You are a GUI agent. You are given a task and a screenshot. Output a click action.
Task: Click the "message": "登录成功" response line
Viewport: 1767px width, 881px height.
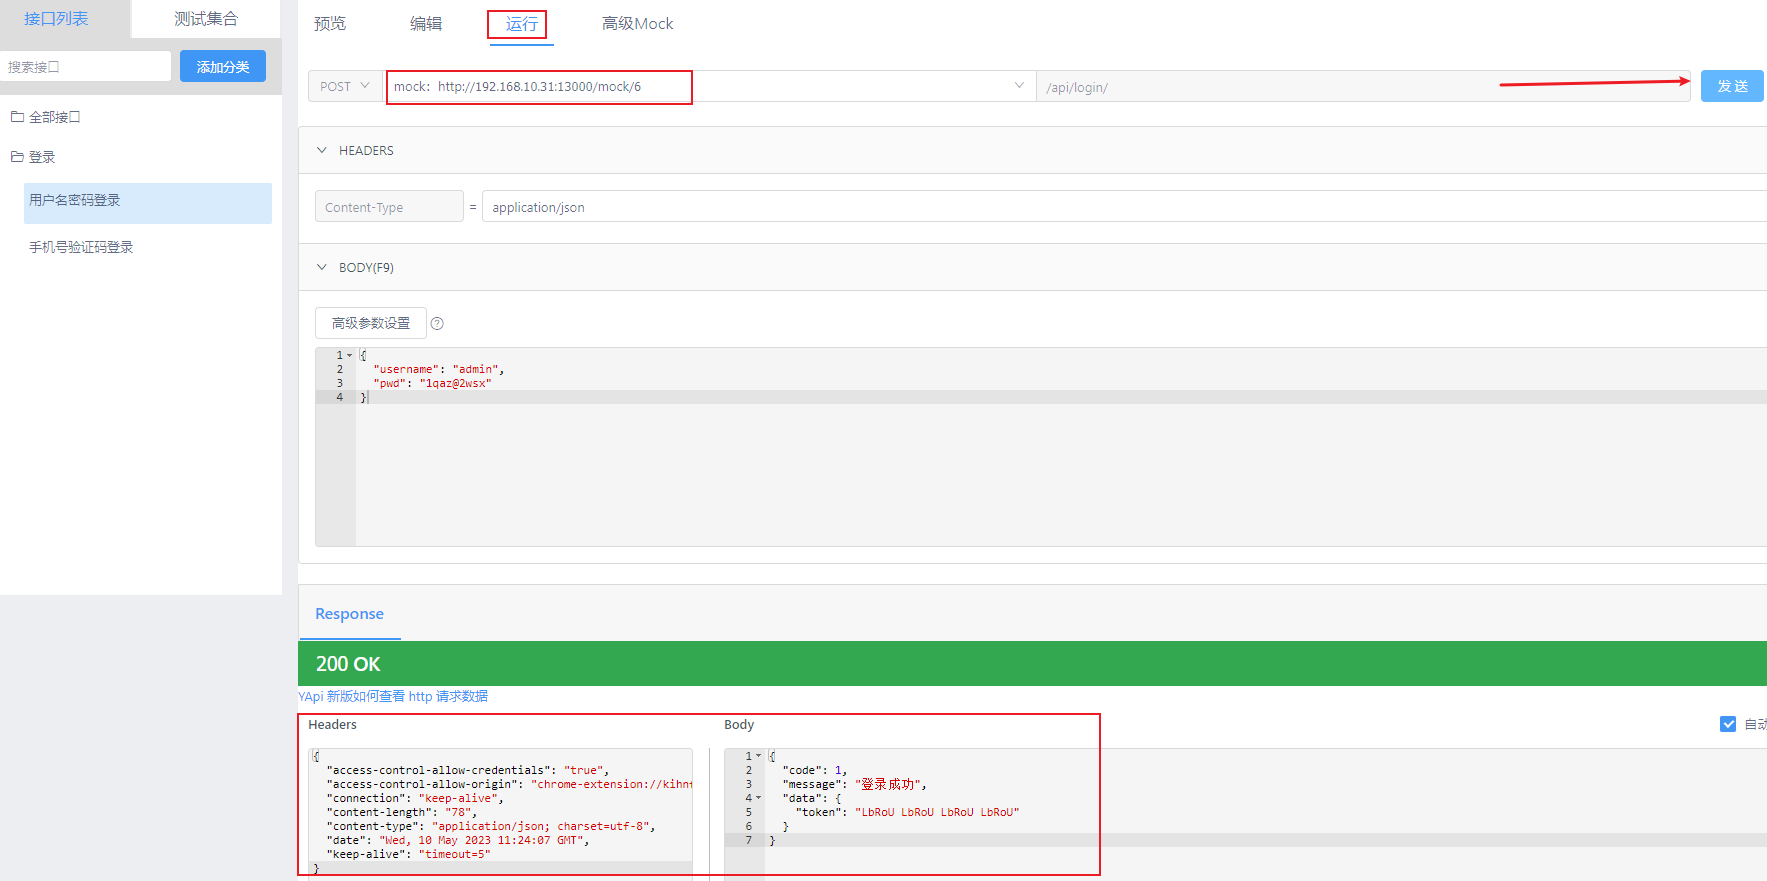click(854, 784)
